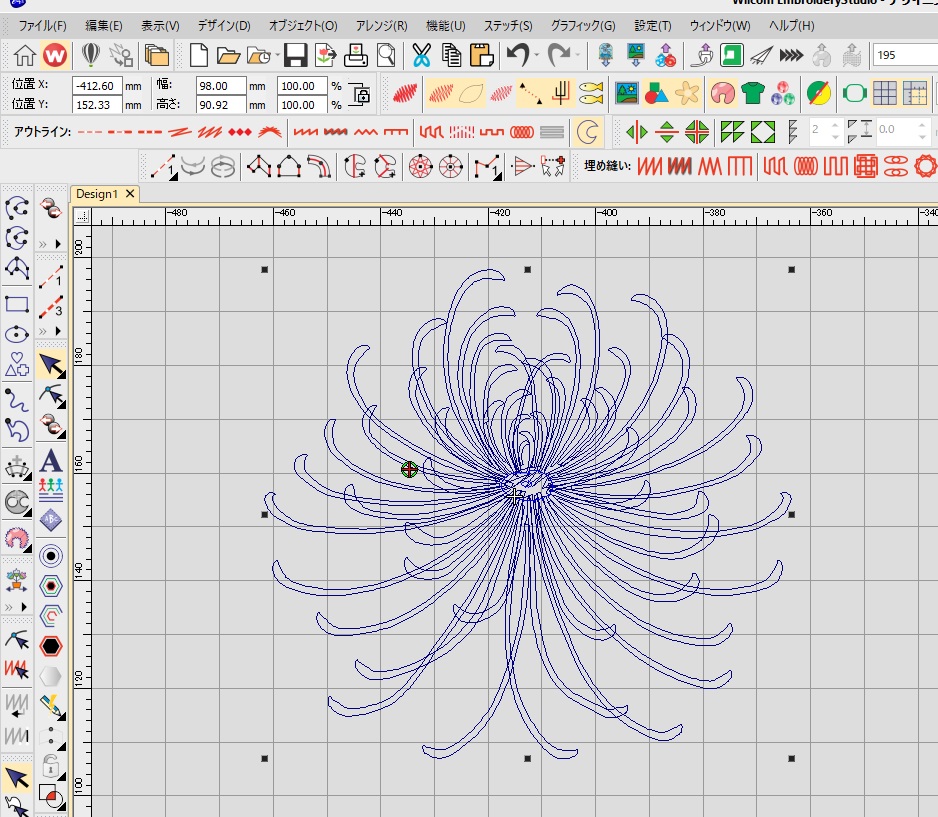
Task: Expand the open-recent dropdown arrow
Action: click(x=278, y=56)
